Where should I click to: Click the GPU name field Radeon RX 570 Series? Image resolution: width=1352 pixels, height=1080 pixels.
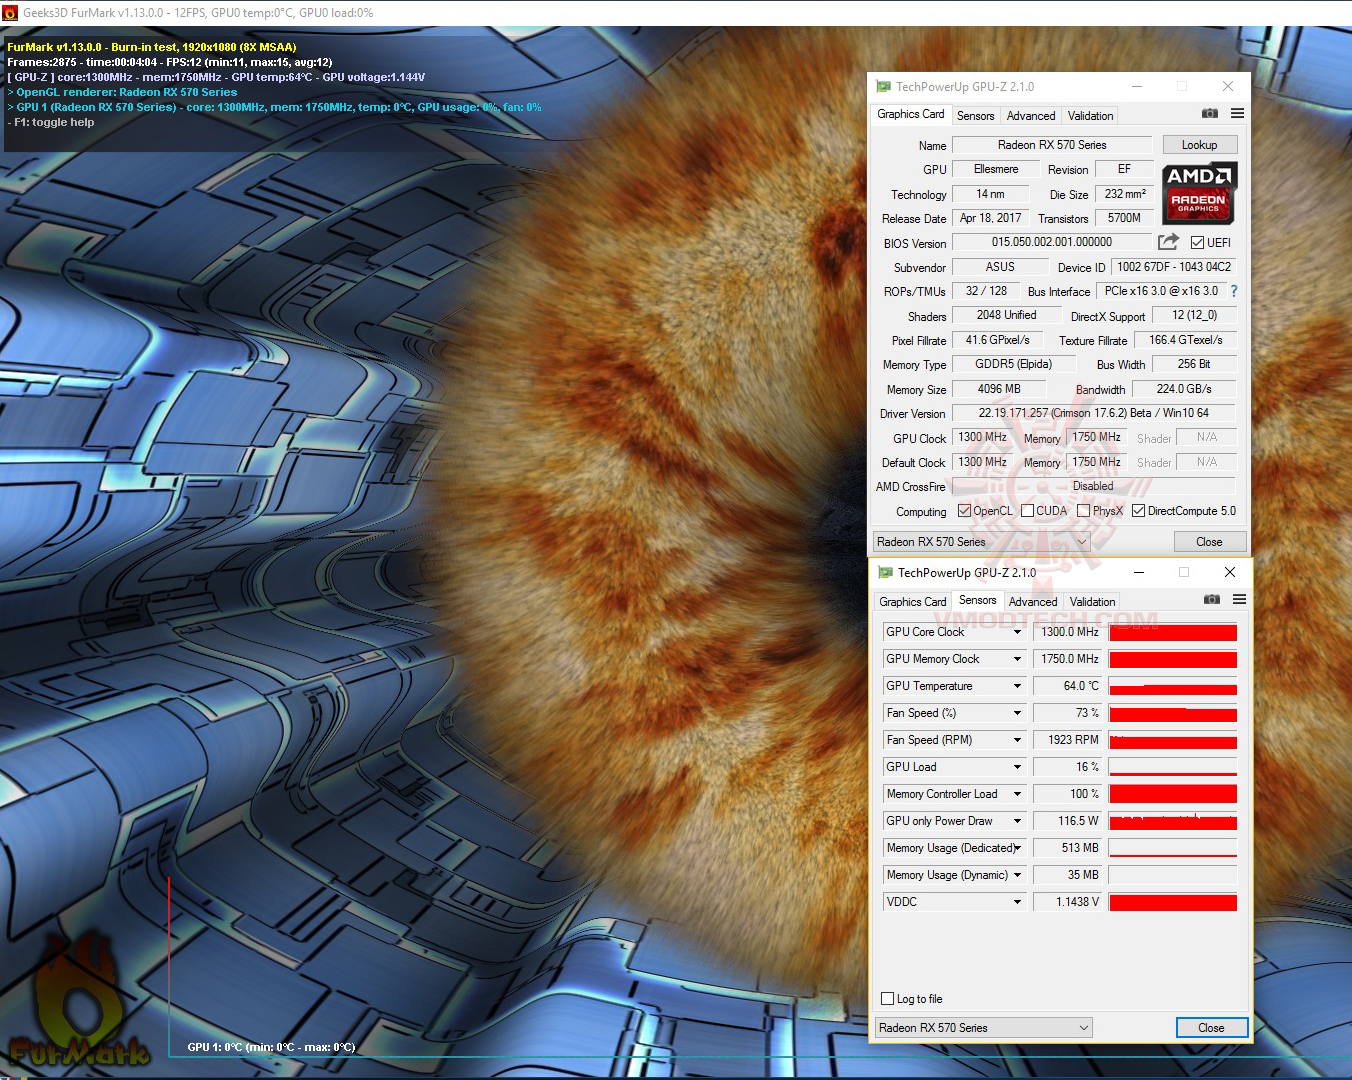[x=1052, y=145]
